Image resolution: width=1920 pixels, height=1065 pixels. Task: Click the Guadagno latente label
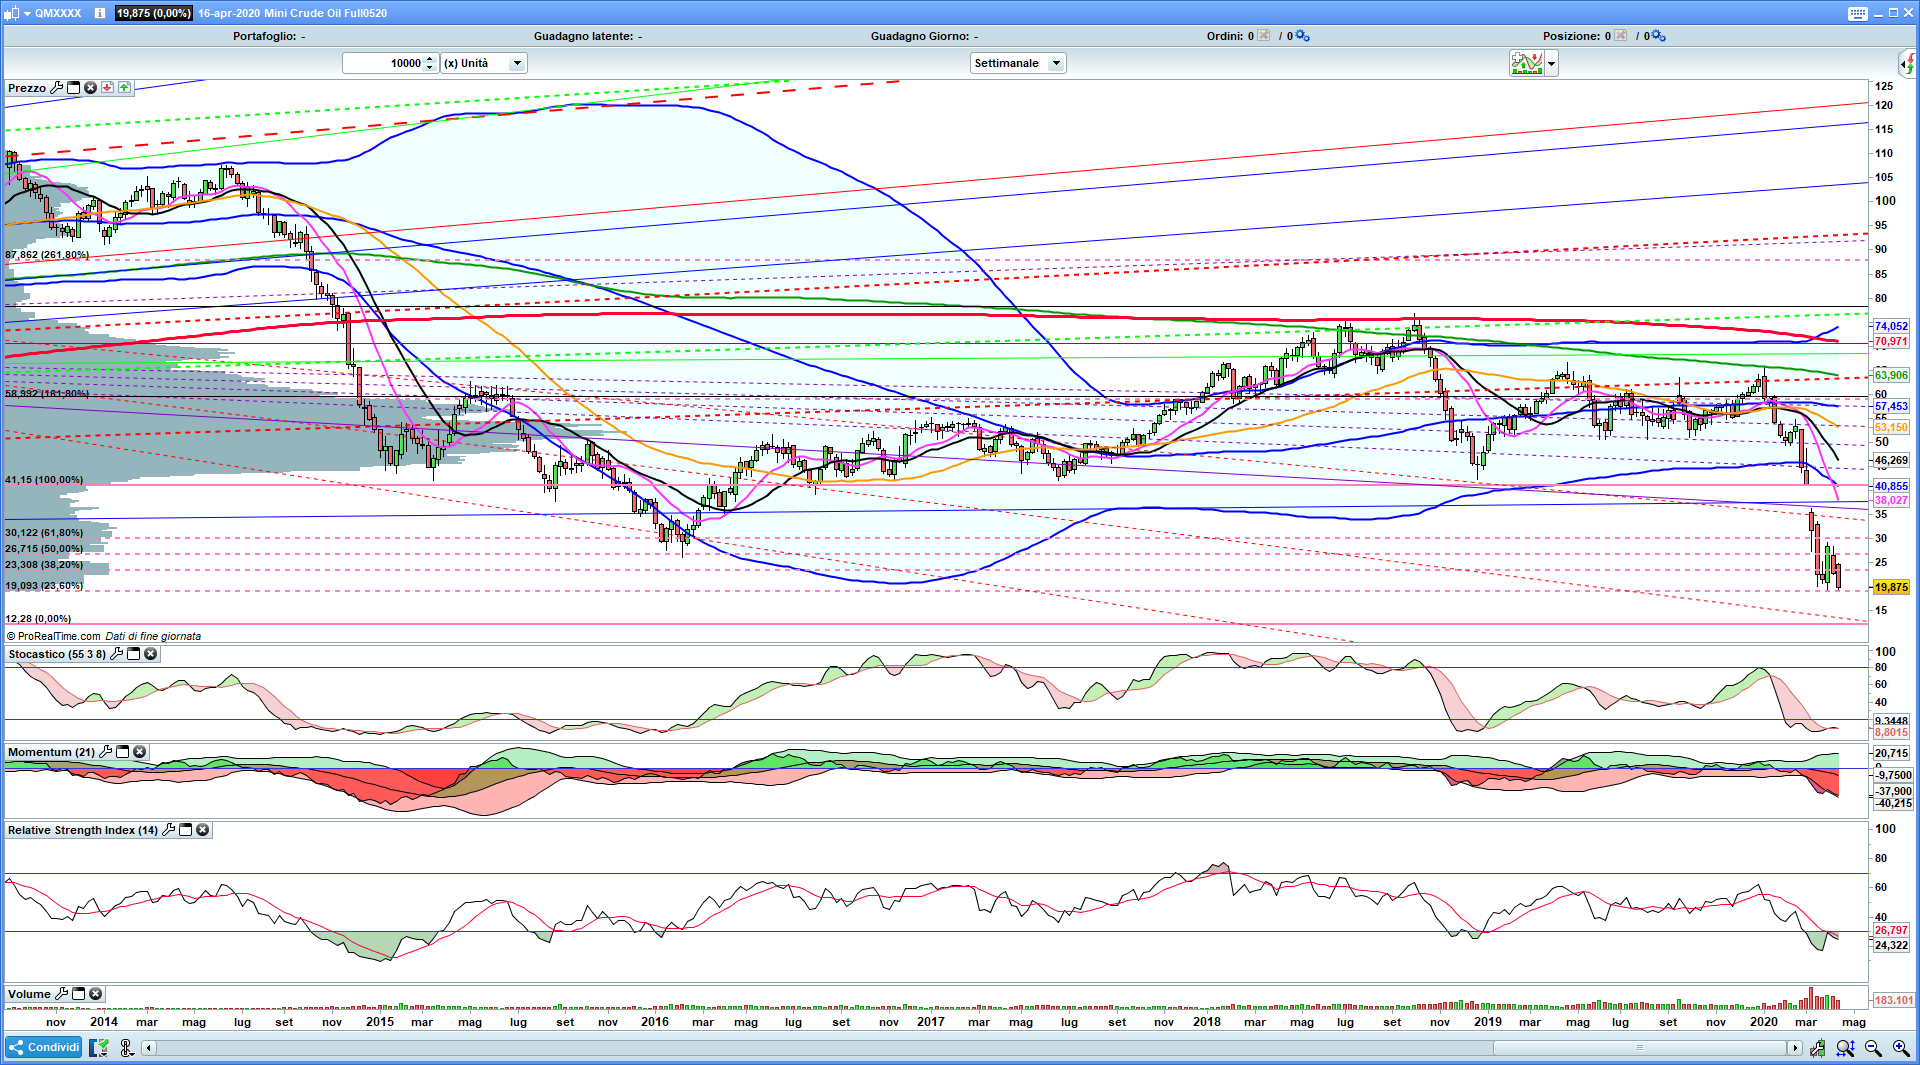pos(583,36)
